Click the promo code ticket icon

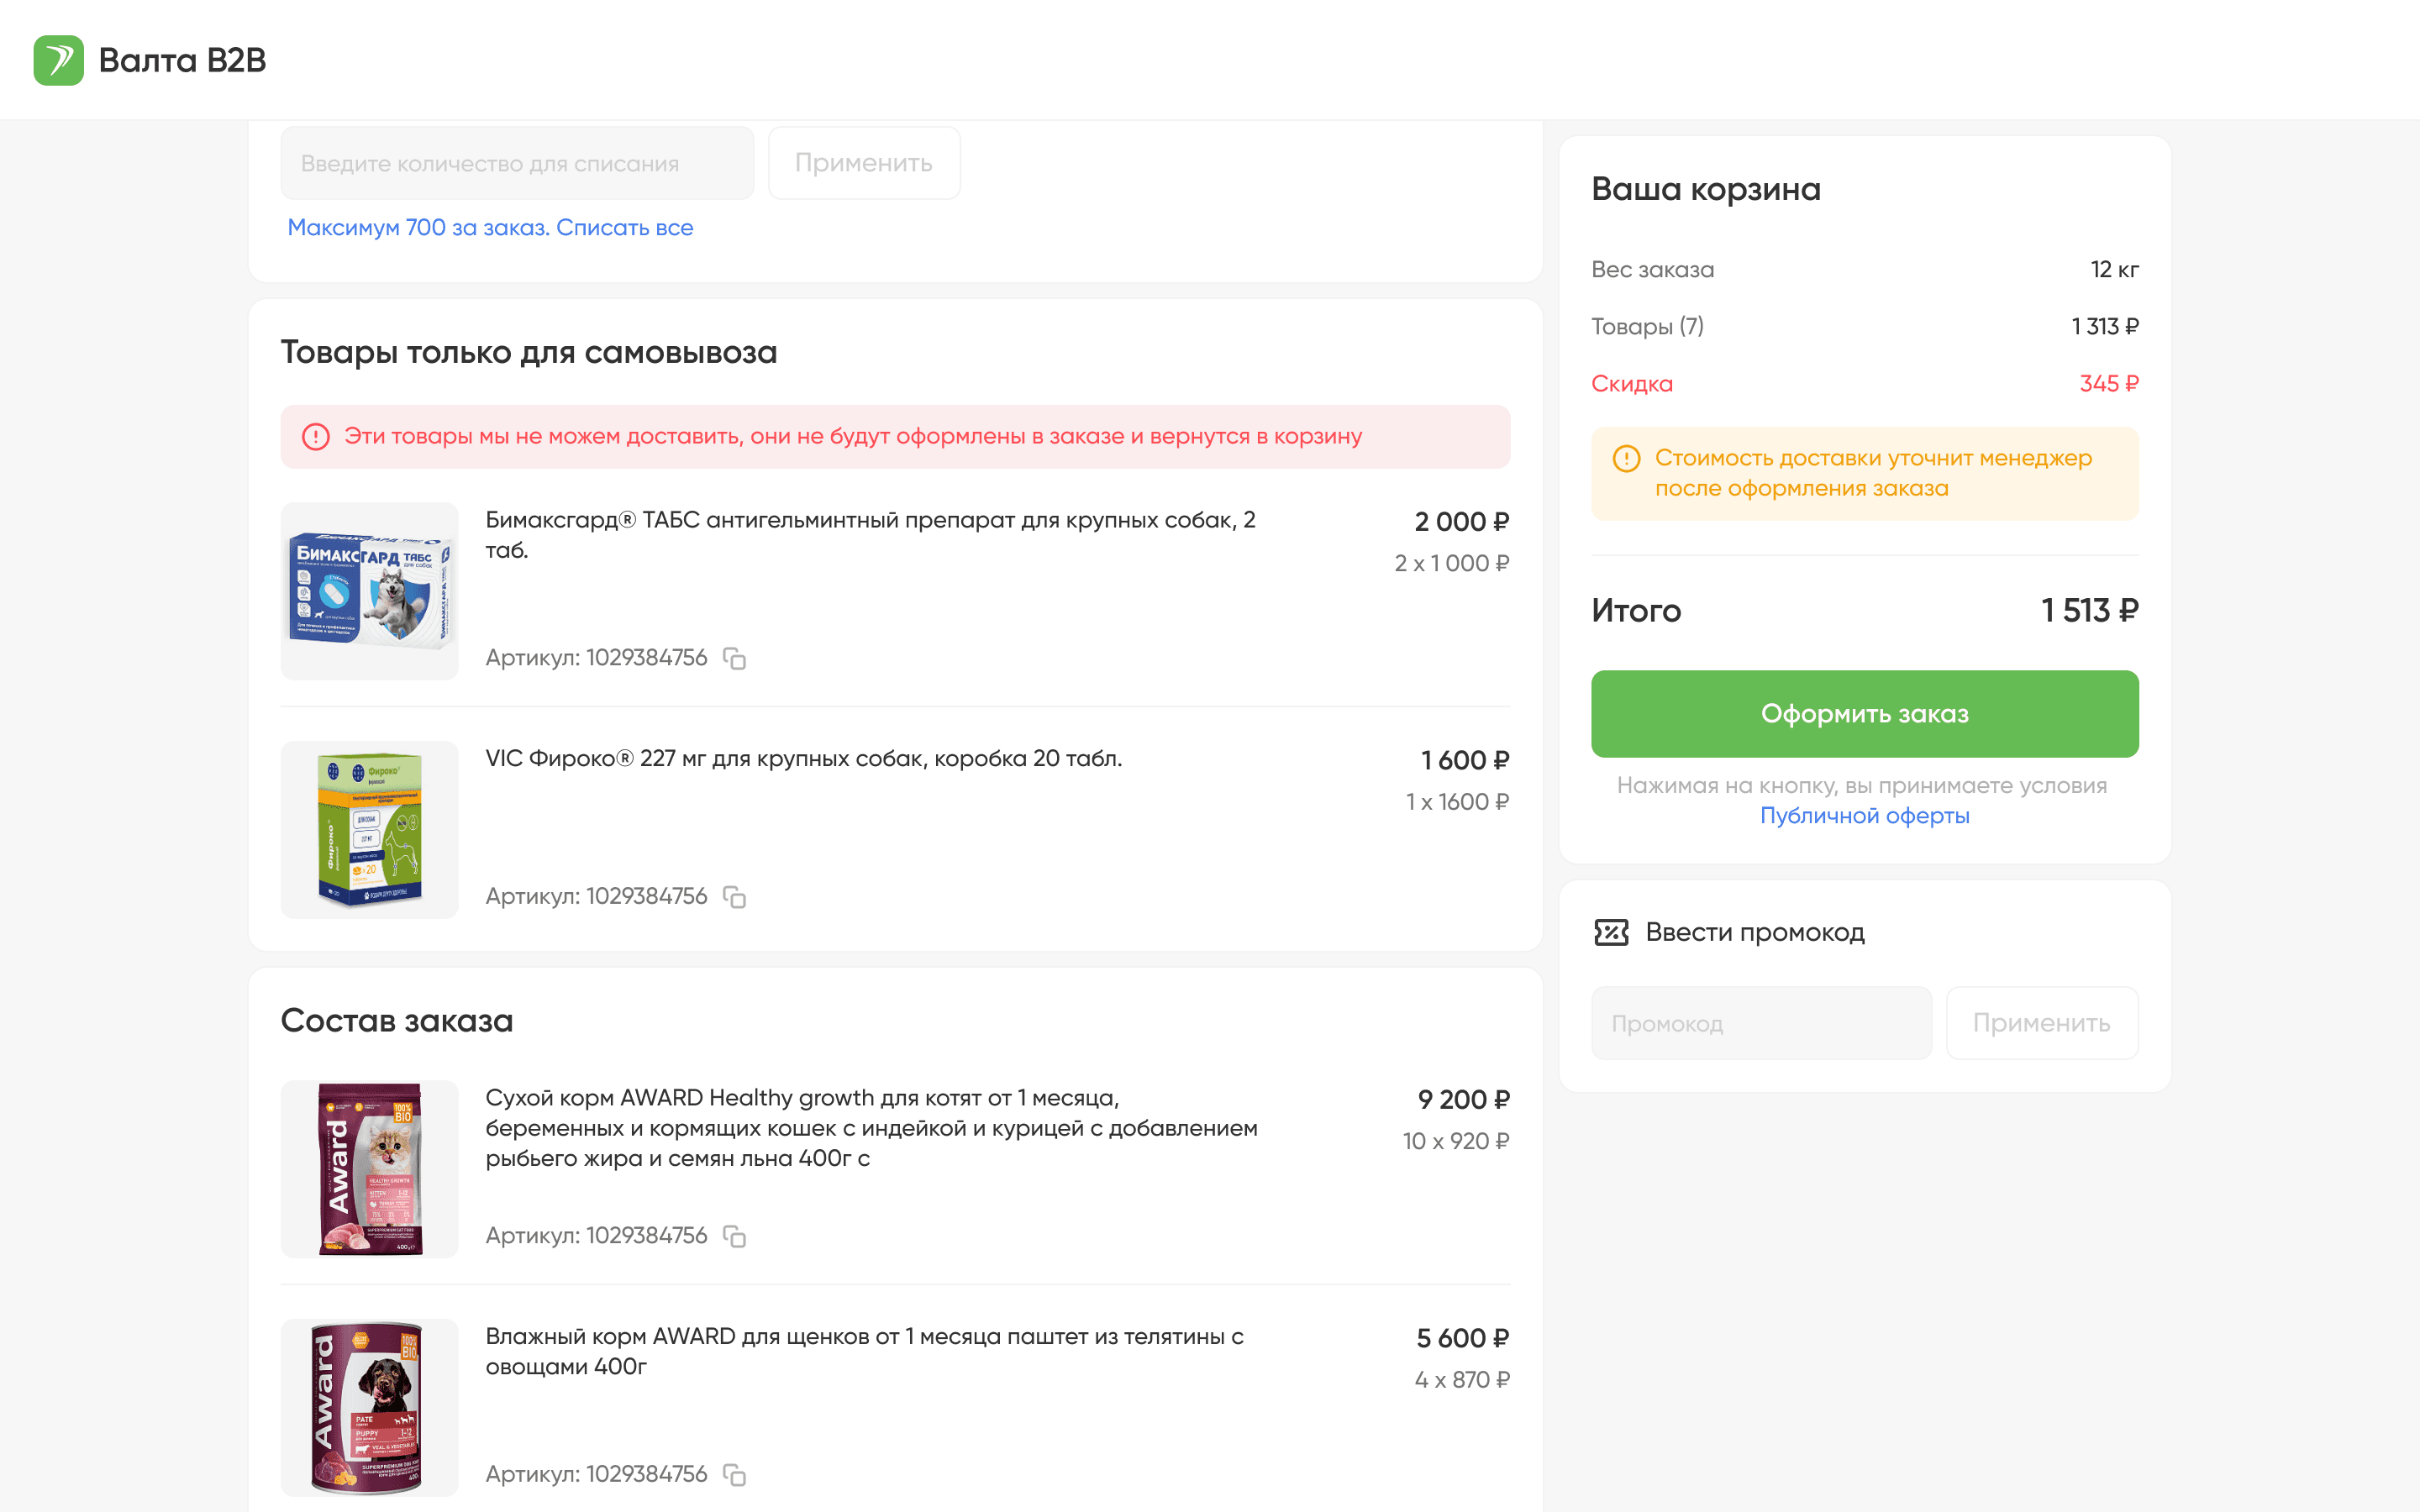(1611, 932)
